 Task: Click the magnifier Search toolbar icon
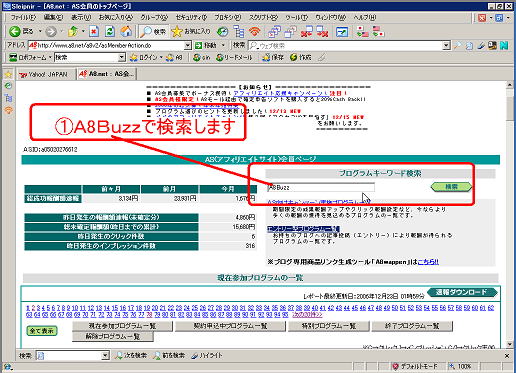pyautogui.click(x=153, y=32)
